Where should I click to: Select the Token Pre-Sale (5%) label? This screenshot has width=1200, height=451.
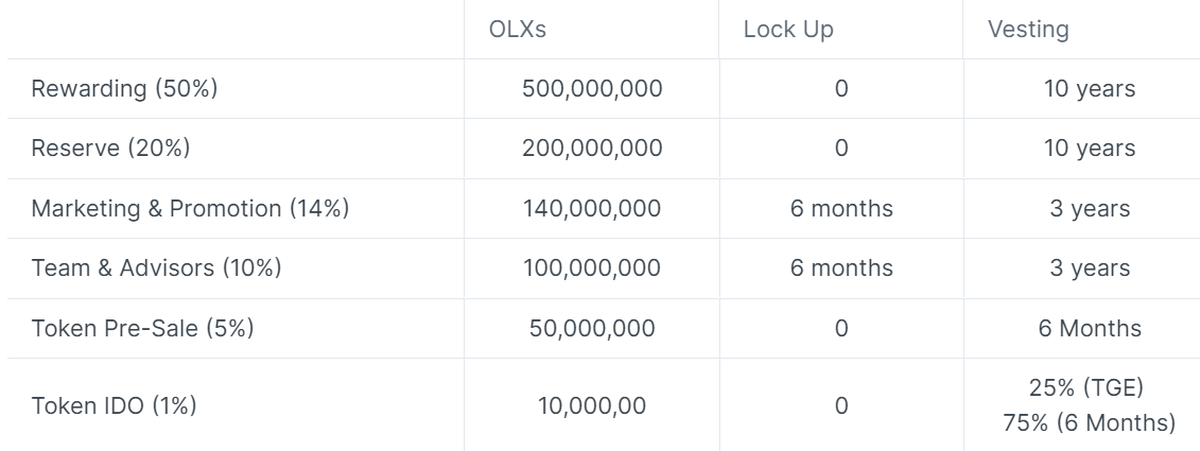point(142,328)
